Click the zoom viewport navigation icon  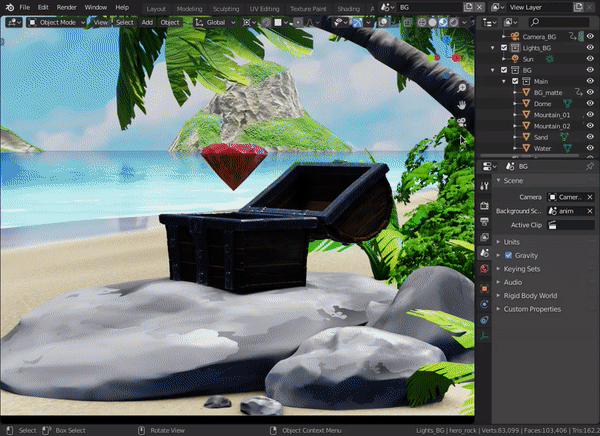point(462,88)
